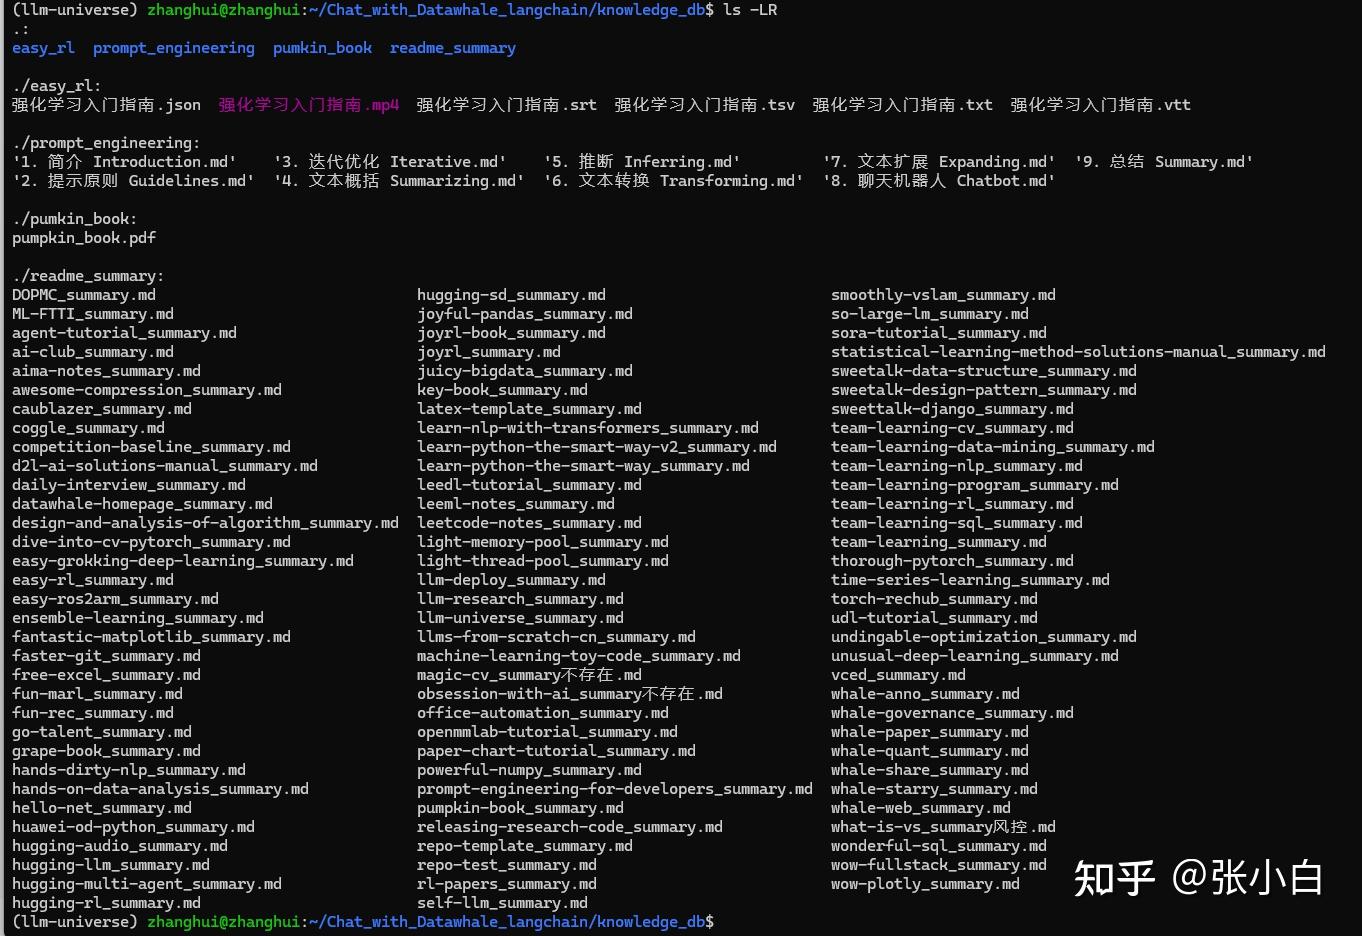Select hugging-sd_summary.md file name
Screen dimensions: 1362x936
tap(511, 294)
